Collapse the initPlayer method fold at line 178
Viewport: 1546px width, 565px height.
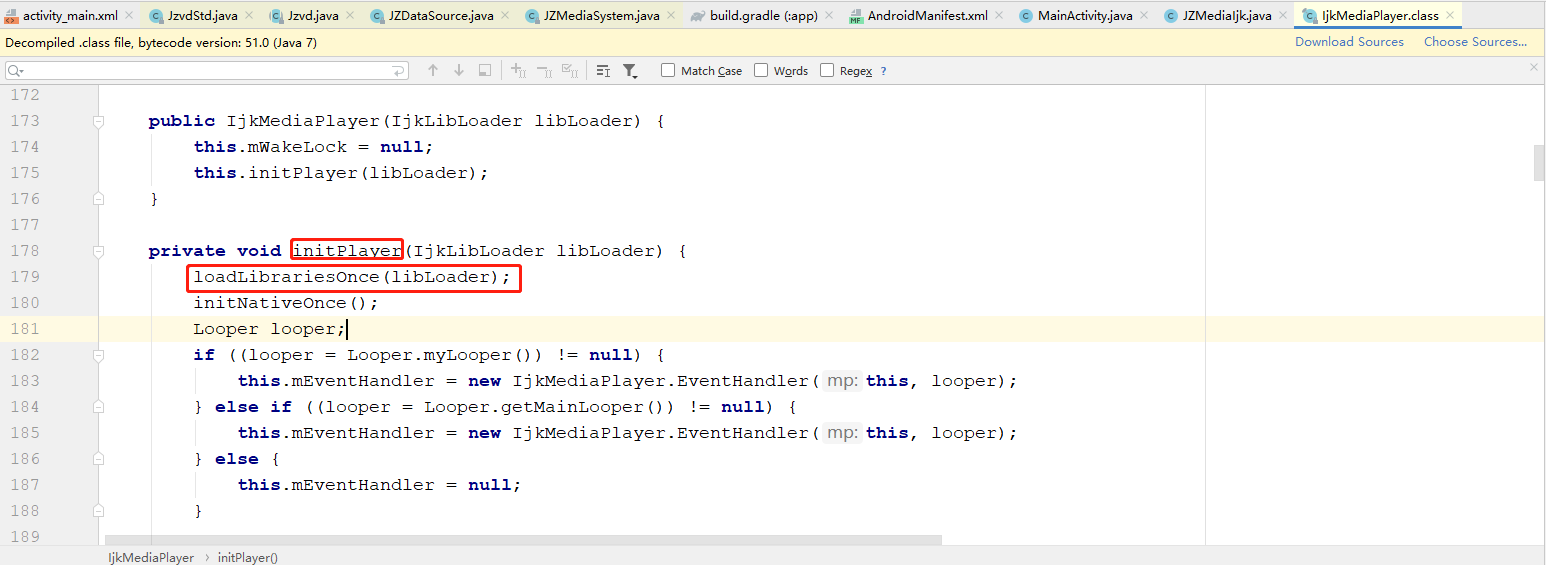click(98, 251)
